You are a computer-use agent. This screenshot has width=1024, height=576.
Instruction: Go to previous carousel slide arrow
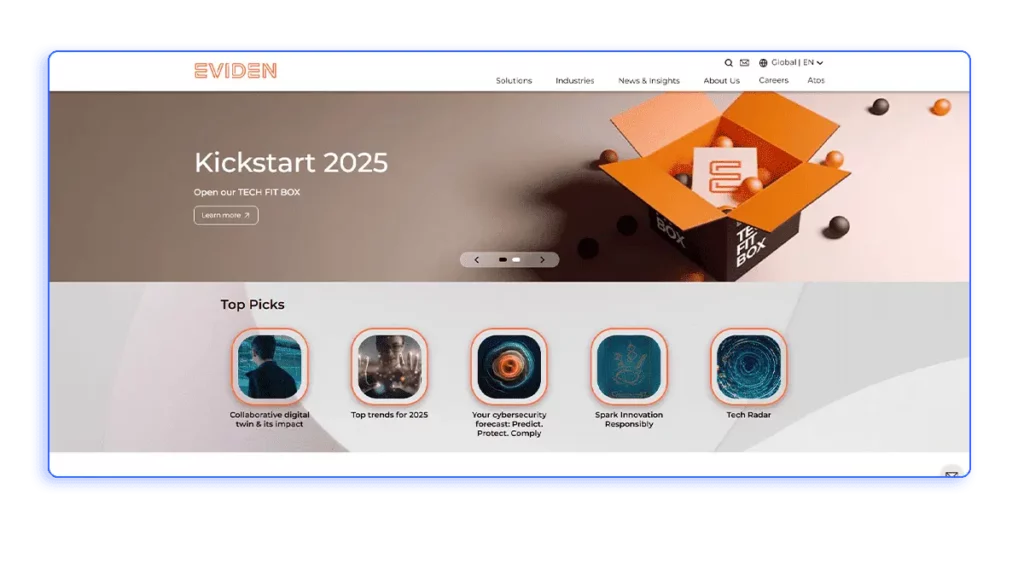pyautogui.click(x=477, y=260)
